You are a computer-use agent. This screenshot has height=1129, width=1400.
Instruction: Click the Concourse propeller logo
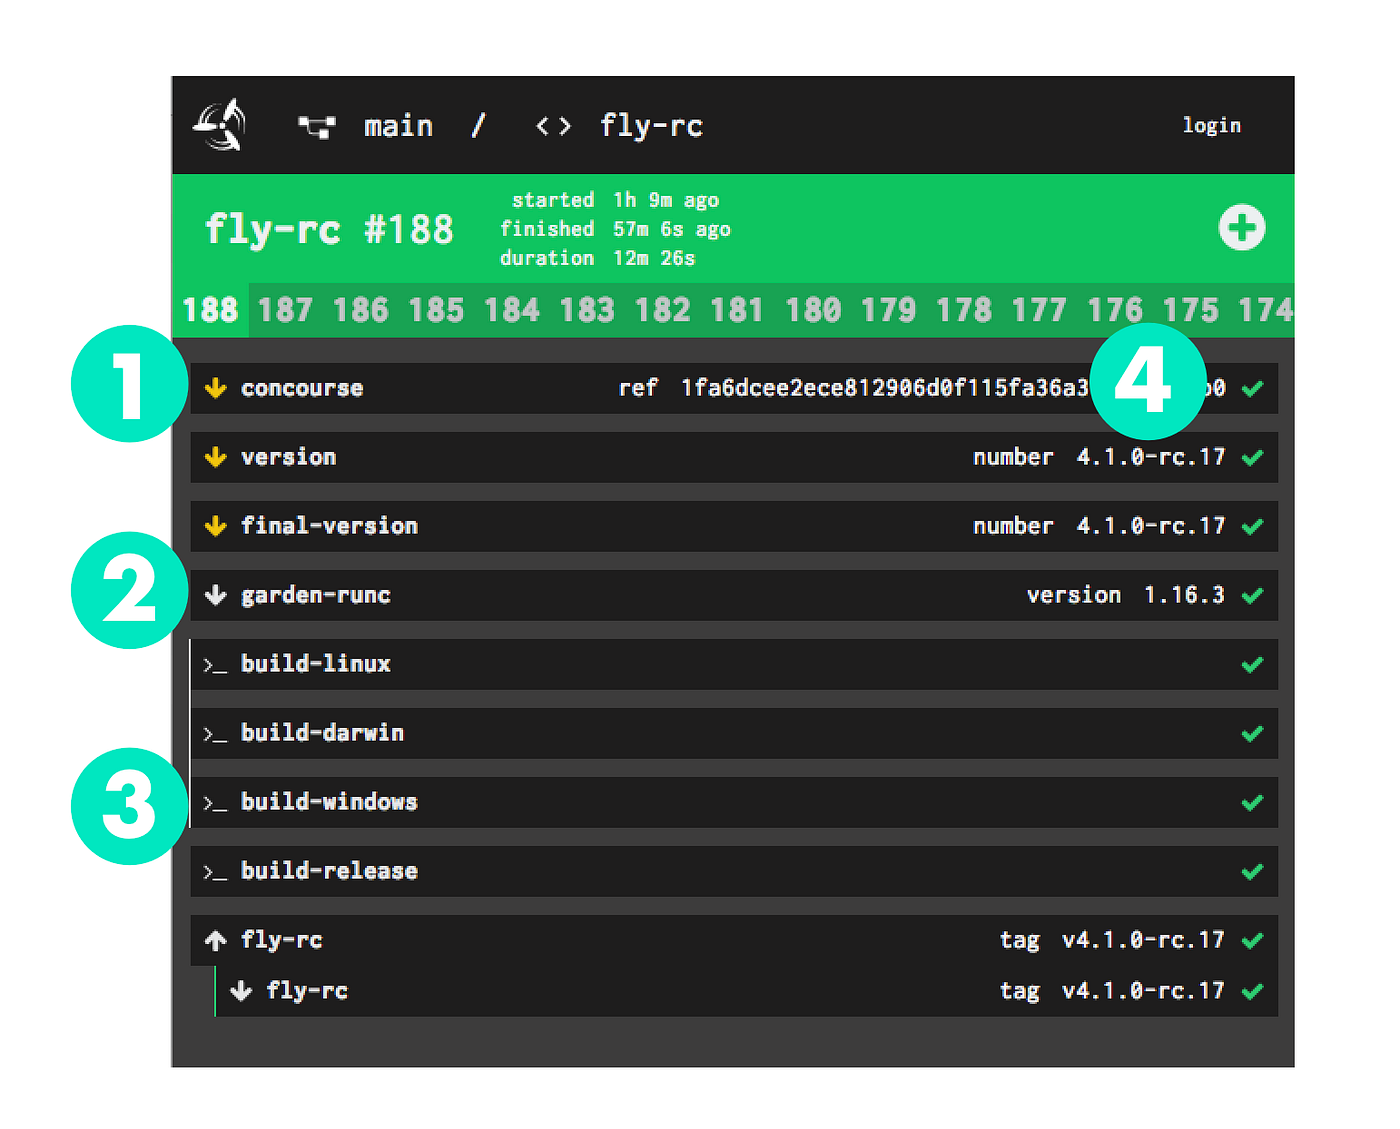point(219,125)
